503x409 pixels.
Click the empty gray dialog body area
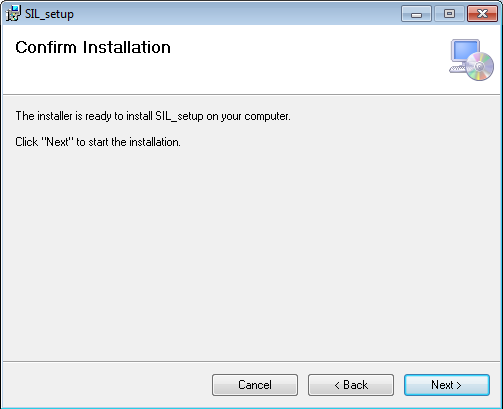251,253
